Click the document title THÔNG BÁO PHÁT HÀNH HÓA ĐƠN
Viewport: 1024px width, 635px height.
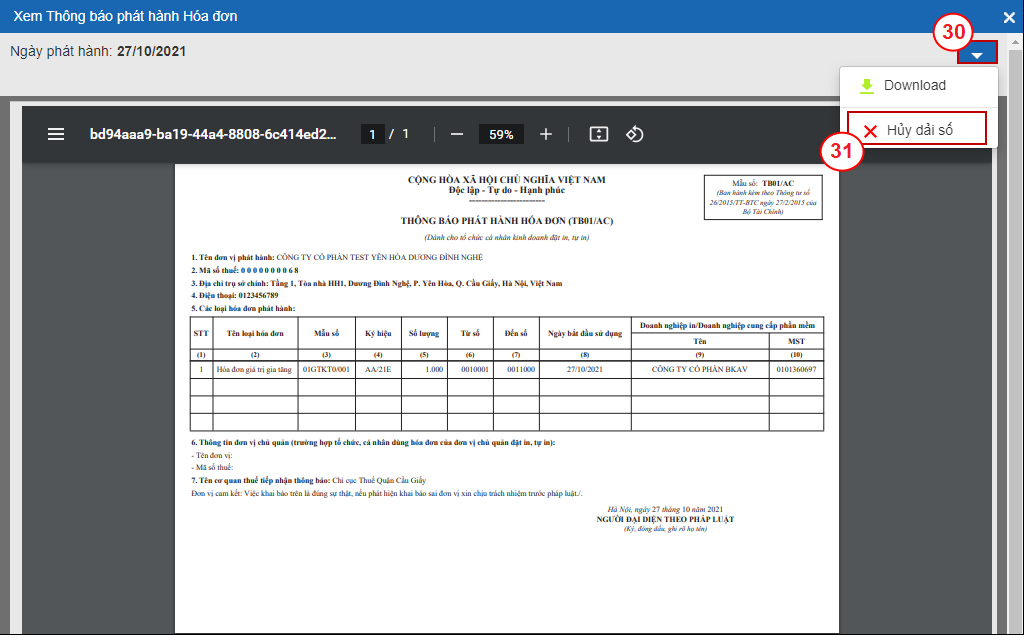click(x=507, y=221)
